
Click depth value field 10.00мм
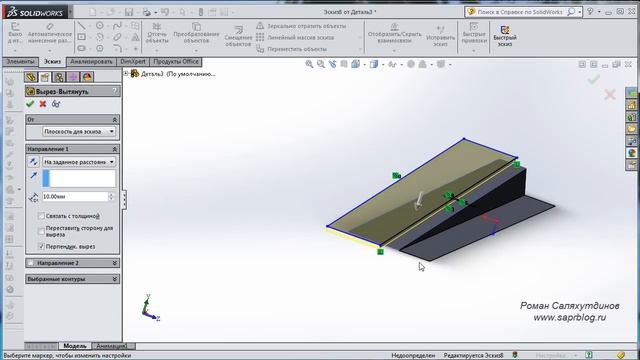pyautogui.click(x=75, y=197)
